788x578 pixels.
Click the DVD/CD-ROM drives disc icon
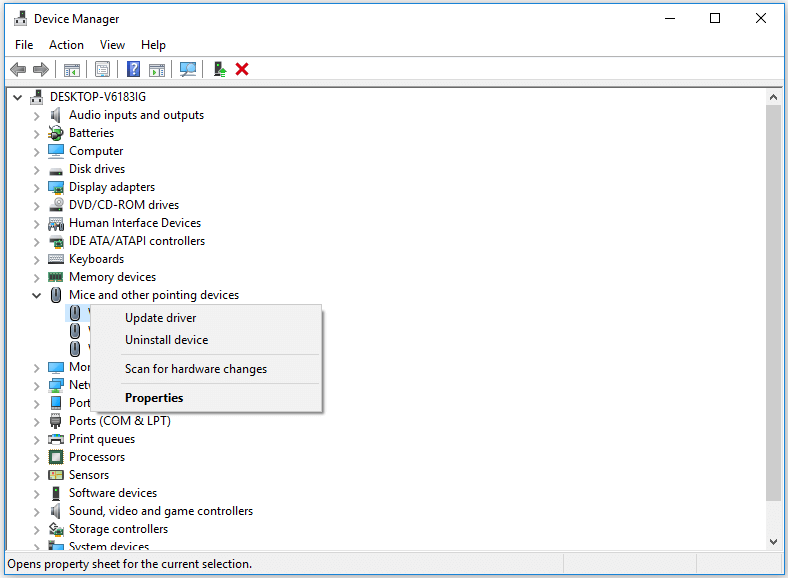(x=56, y=205)
